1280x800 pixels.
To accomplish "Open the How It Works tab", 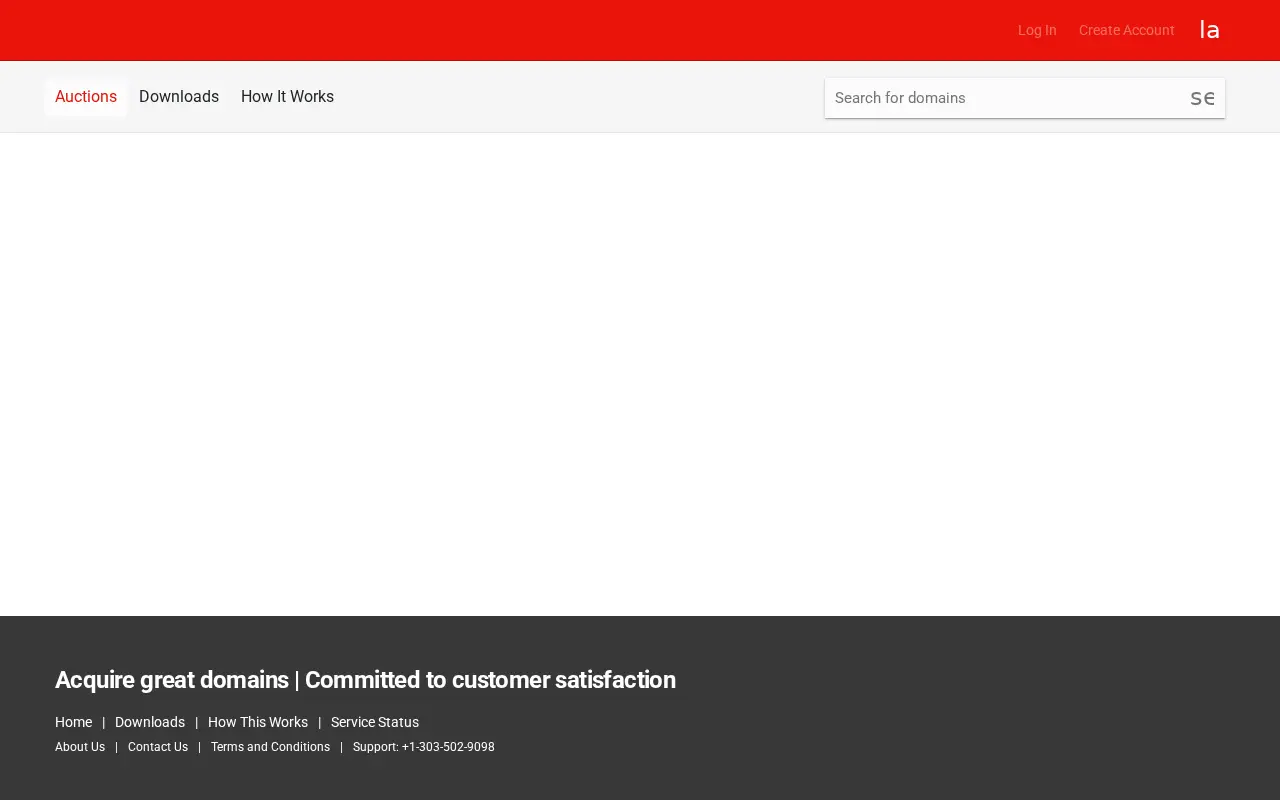I will 287,97.
